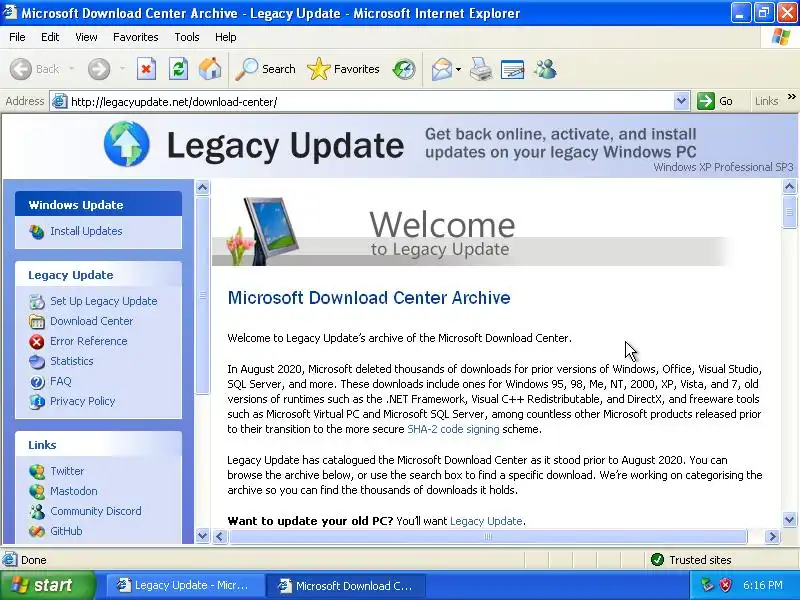Go to the Home page icon

[210, 69]
